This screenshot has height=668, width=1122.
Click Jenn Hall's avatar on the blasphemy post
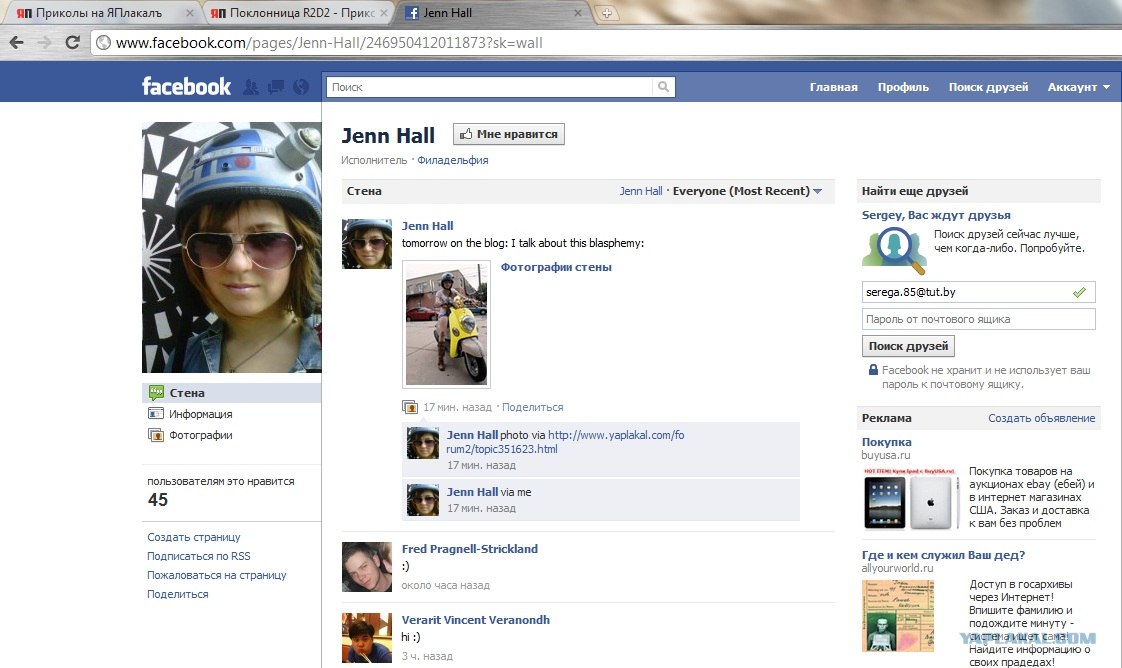point(367,244)
